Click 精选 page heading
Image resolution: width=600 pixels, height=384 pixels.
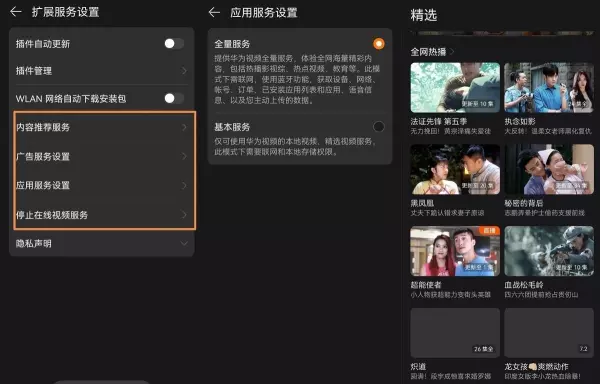(424, 15)
